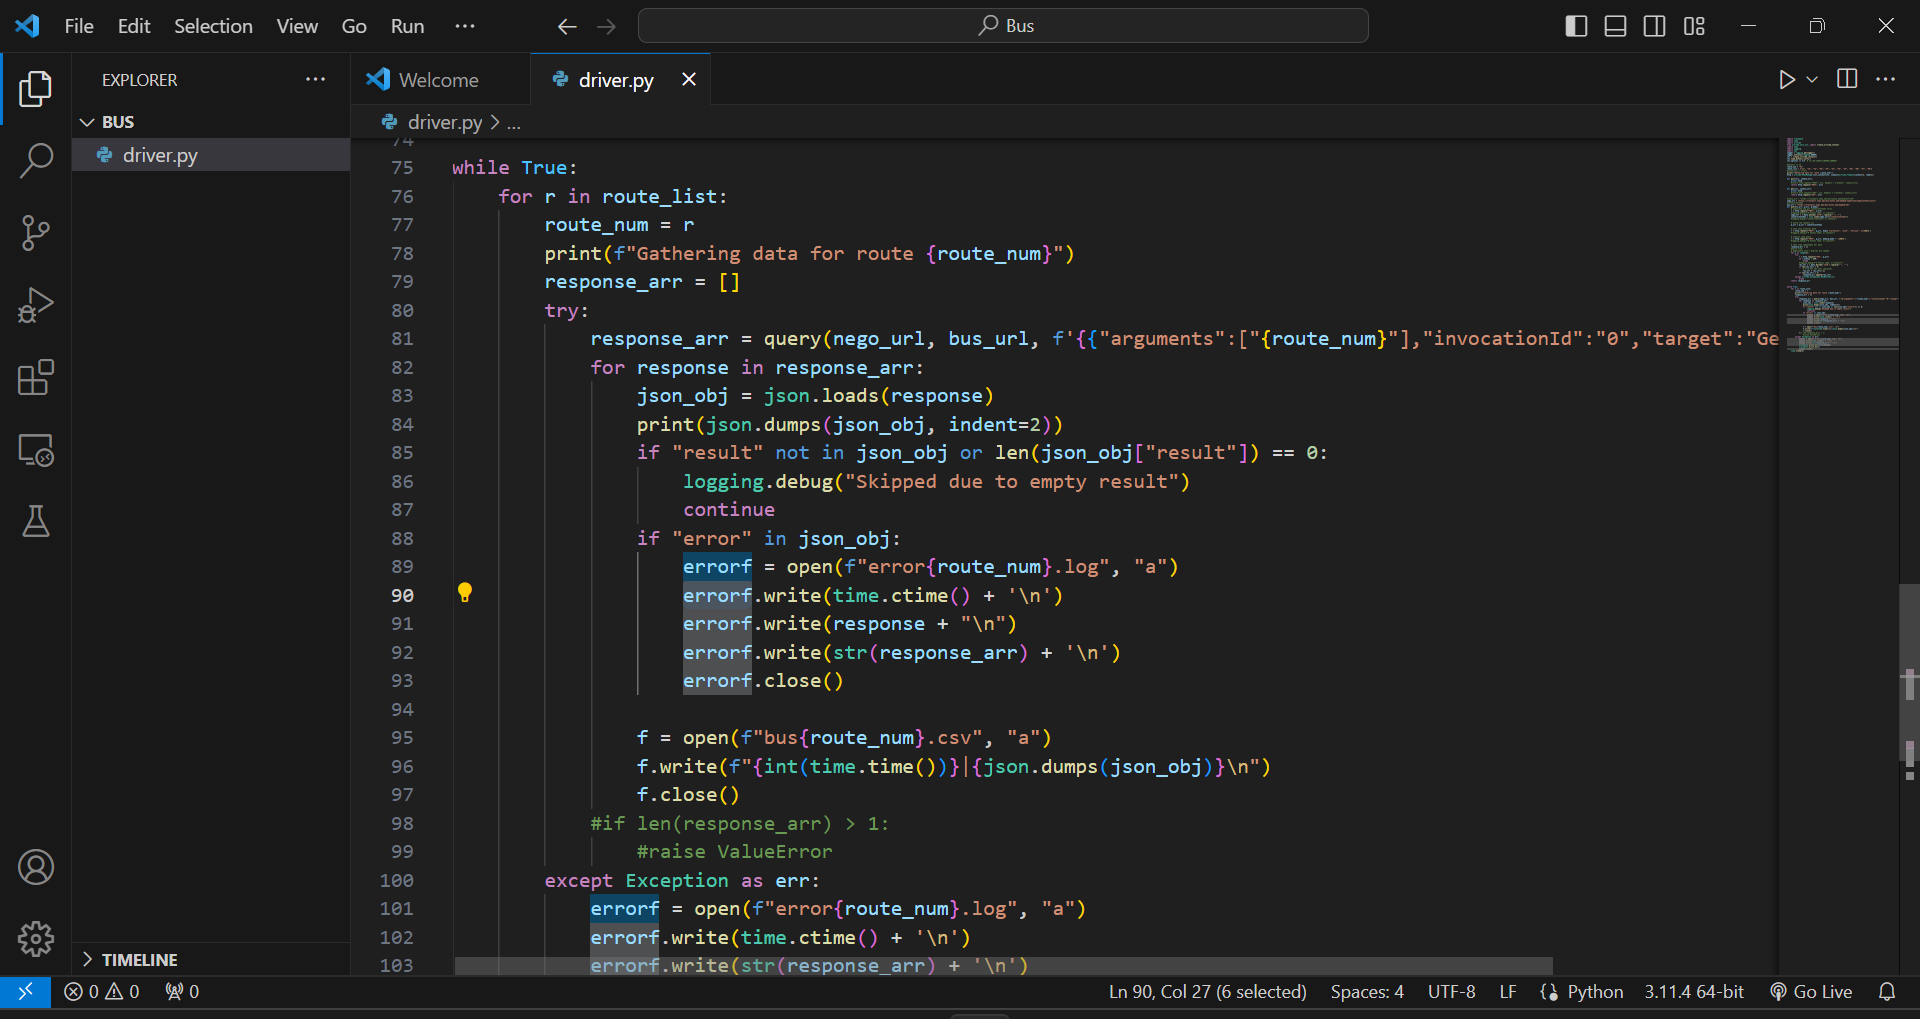Image resolution: width=1920 pixels, height=1019 pixels.
Task: Open the remote window indicator
Action: pos(26,992)
